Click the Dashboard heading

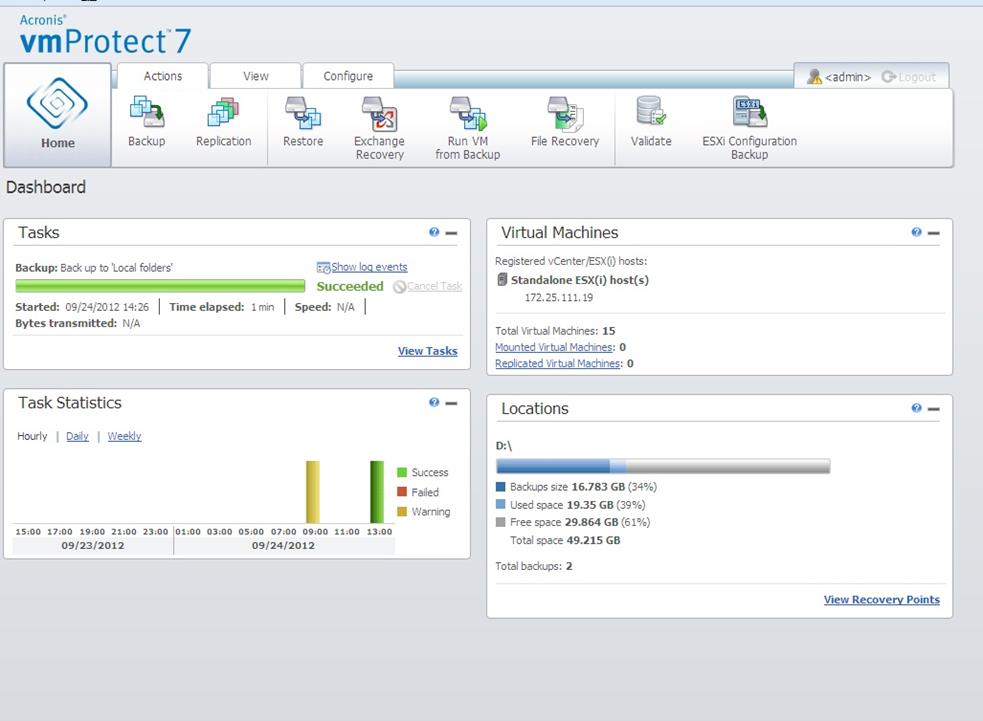(x=46, y=187)
